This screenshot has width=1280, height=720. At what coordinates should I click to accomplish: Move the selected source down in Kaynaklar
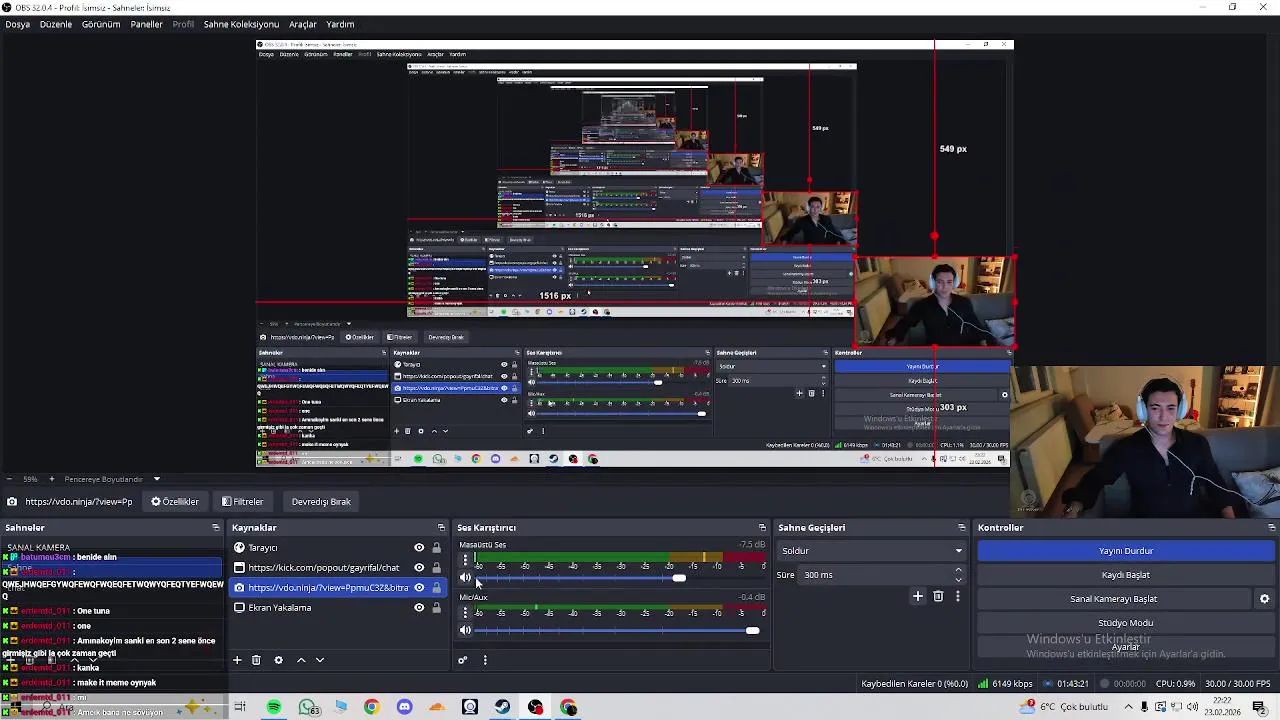[320, 660]
